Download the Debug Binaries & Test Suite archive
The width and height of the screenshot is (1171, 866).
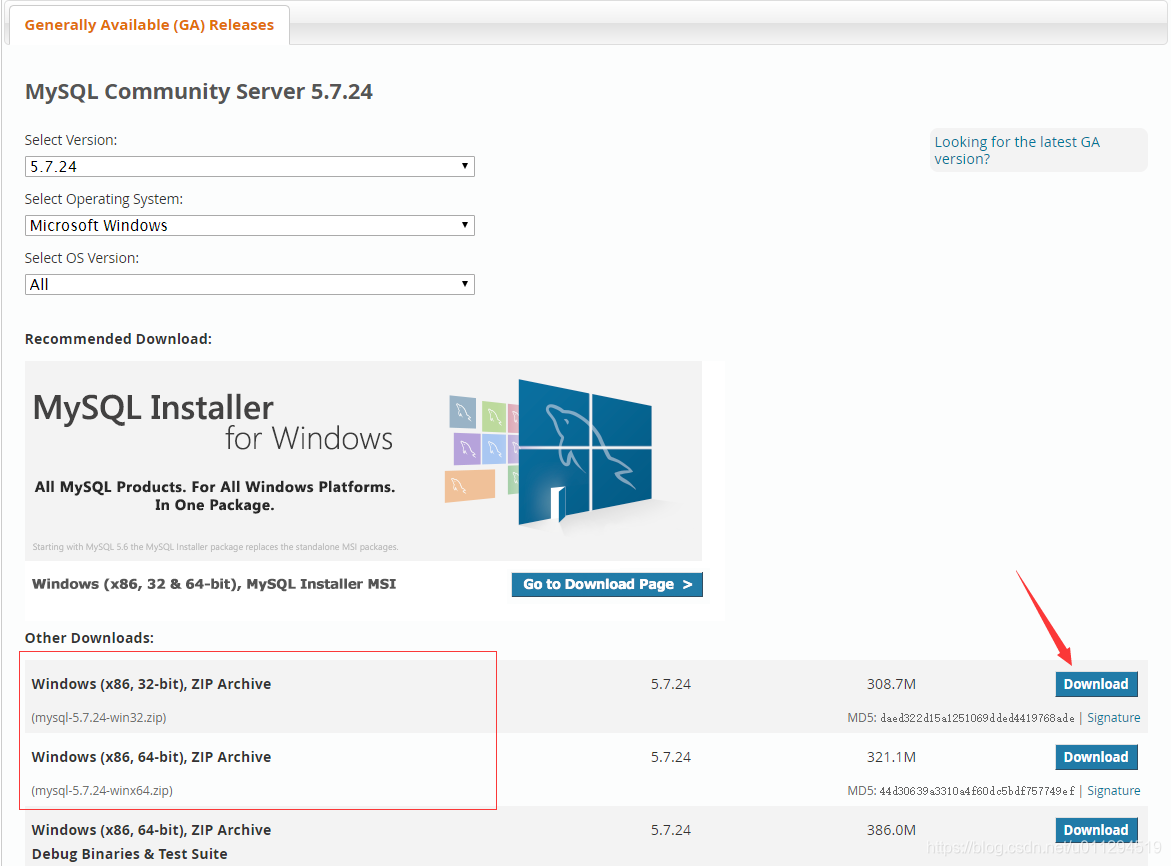point(1096,829)
